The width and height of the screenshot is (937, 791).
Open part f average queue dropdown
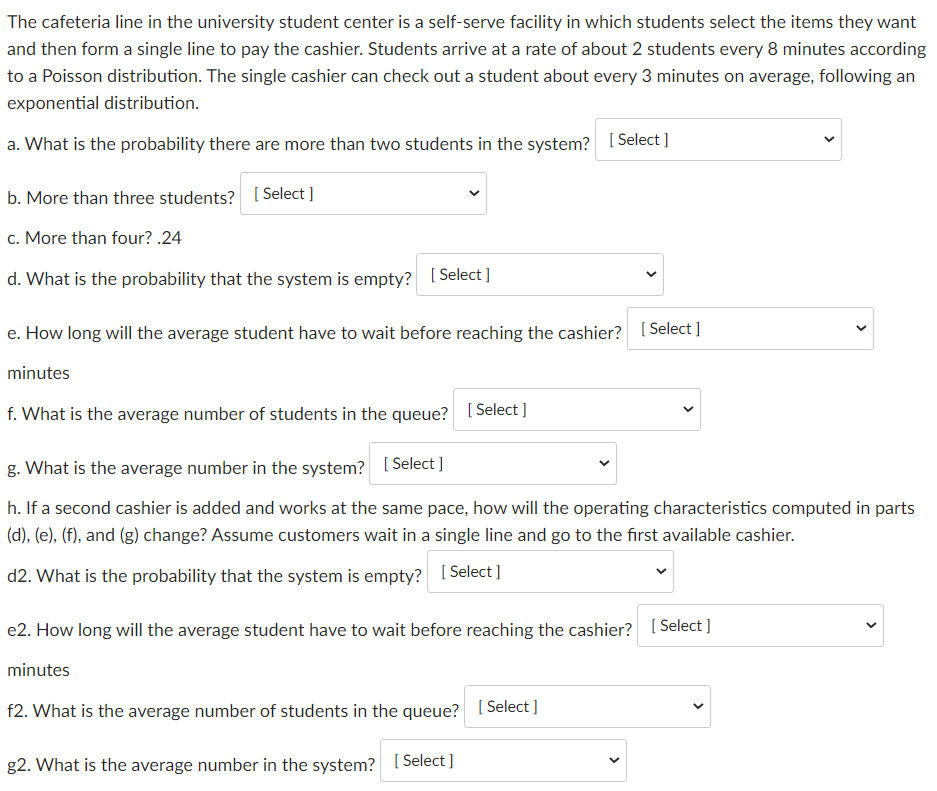coord(576,410)
